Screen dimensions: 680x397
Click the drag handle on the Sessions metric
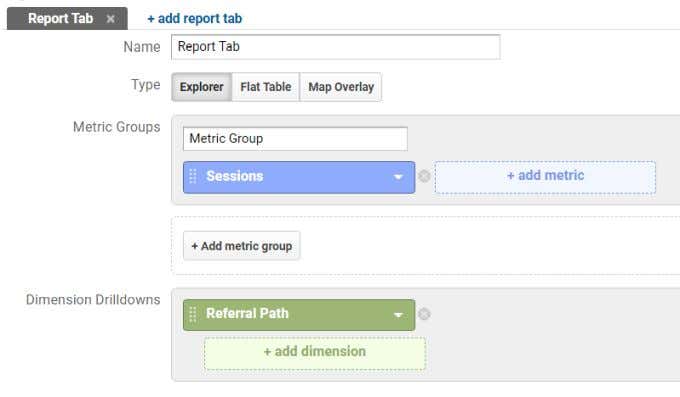point(193,176)
